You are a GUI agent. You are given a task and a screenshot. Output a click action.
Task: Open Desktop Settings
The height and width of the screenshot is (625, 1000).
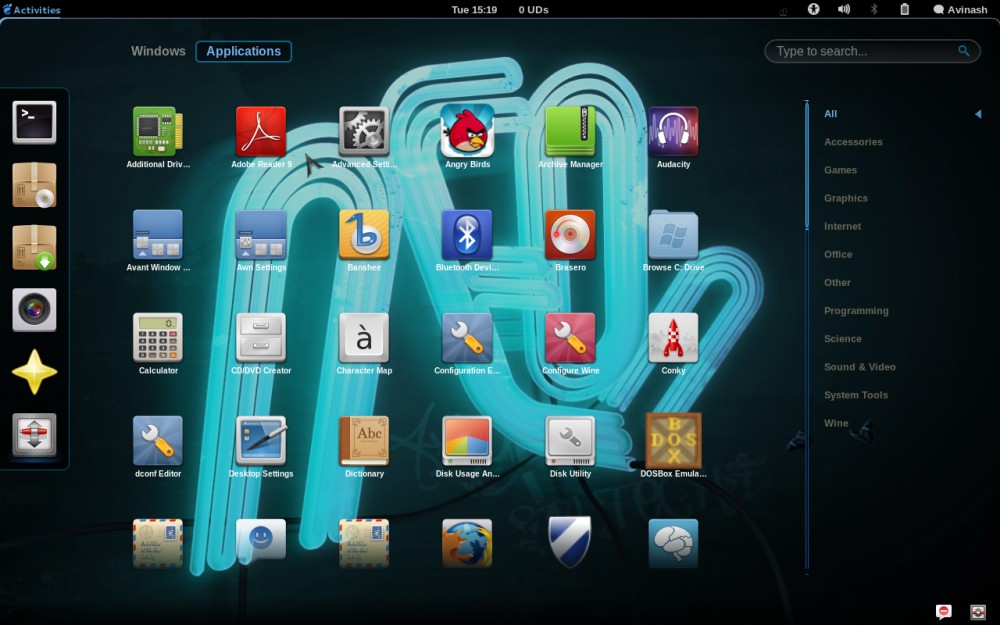(x=261, y=441)
